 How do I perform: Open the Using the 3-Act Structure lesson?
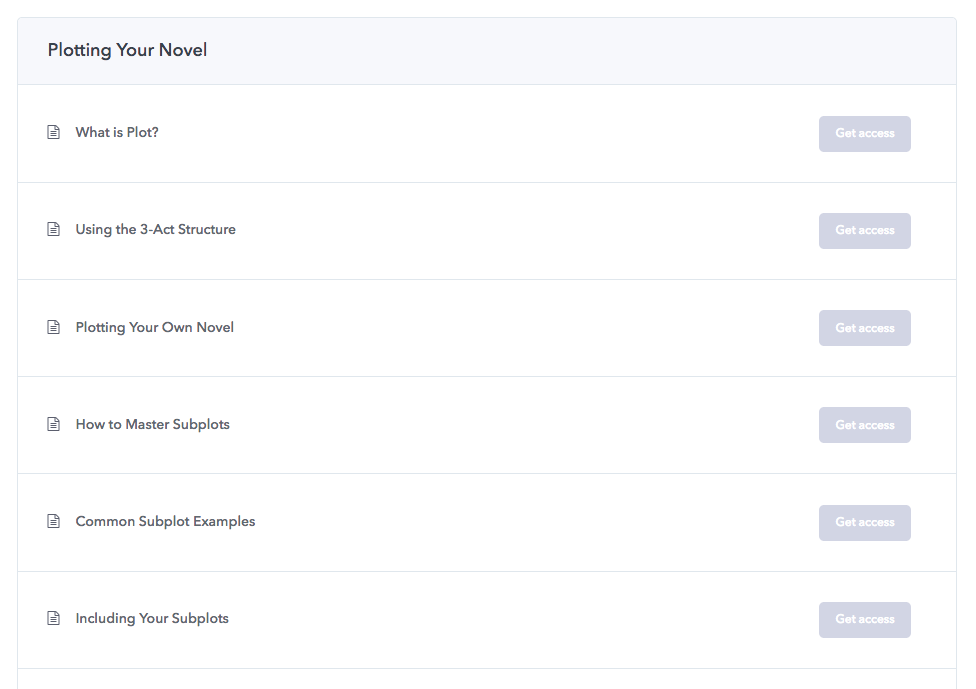coord(156,229)
